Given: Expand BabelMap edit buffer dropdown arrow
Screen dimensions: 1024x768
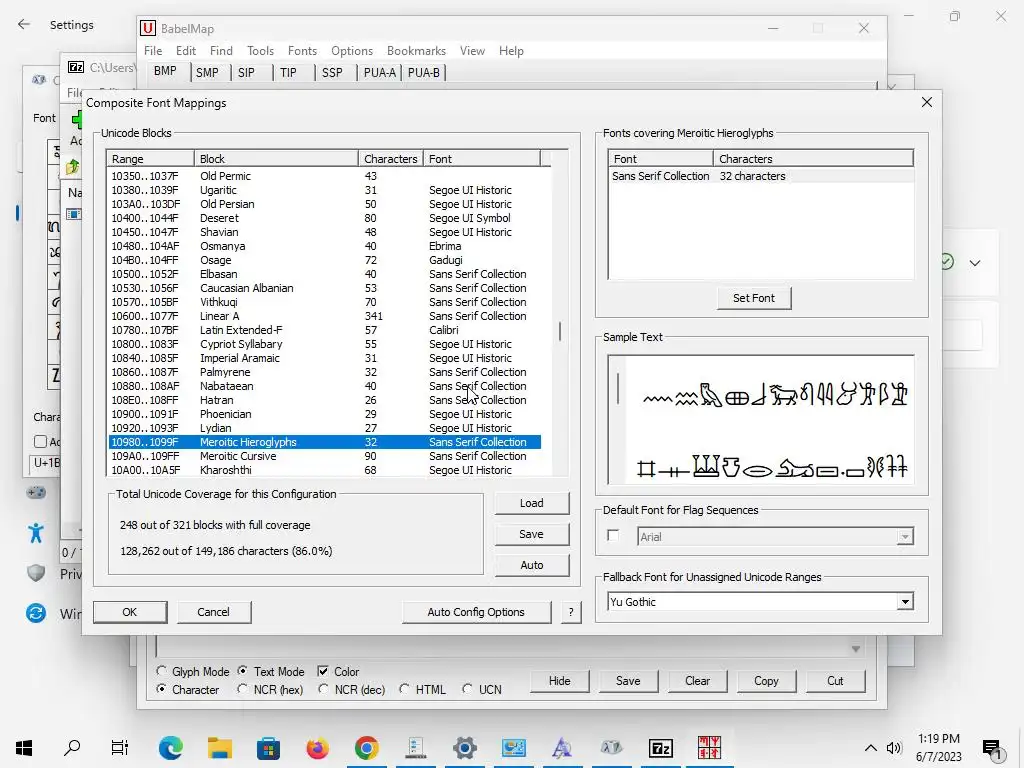Looking at the screenshot, I should point(856,649).
